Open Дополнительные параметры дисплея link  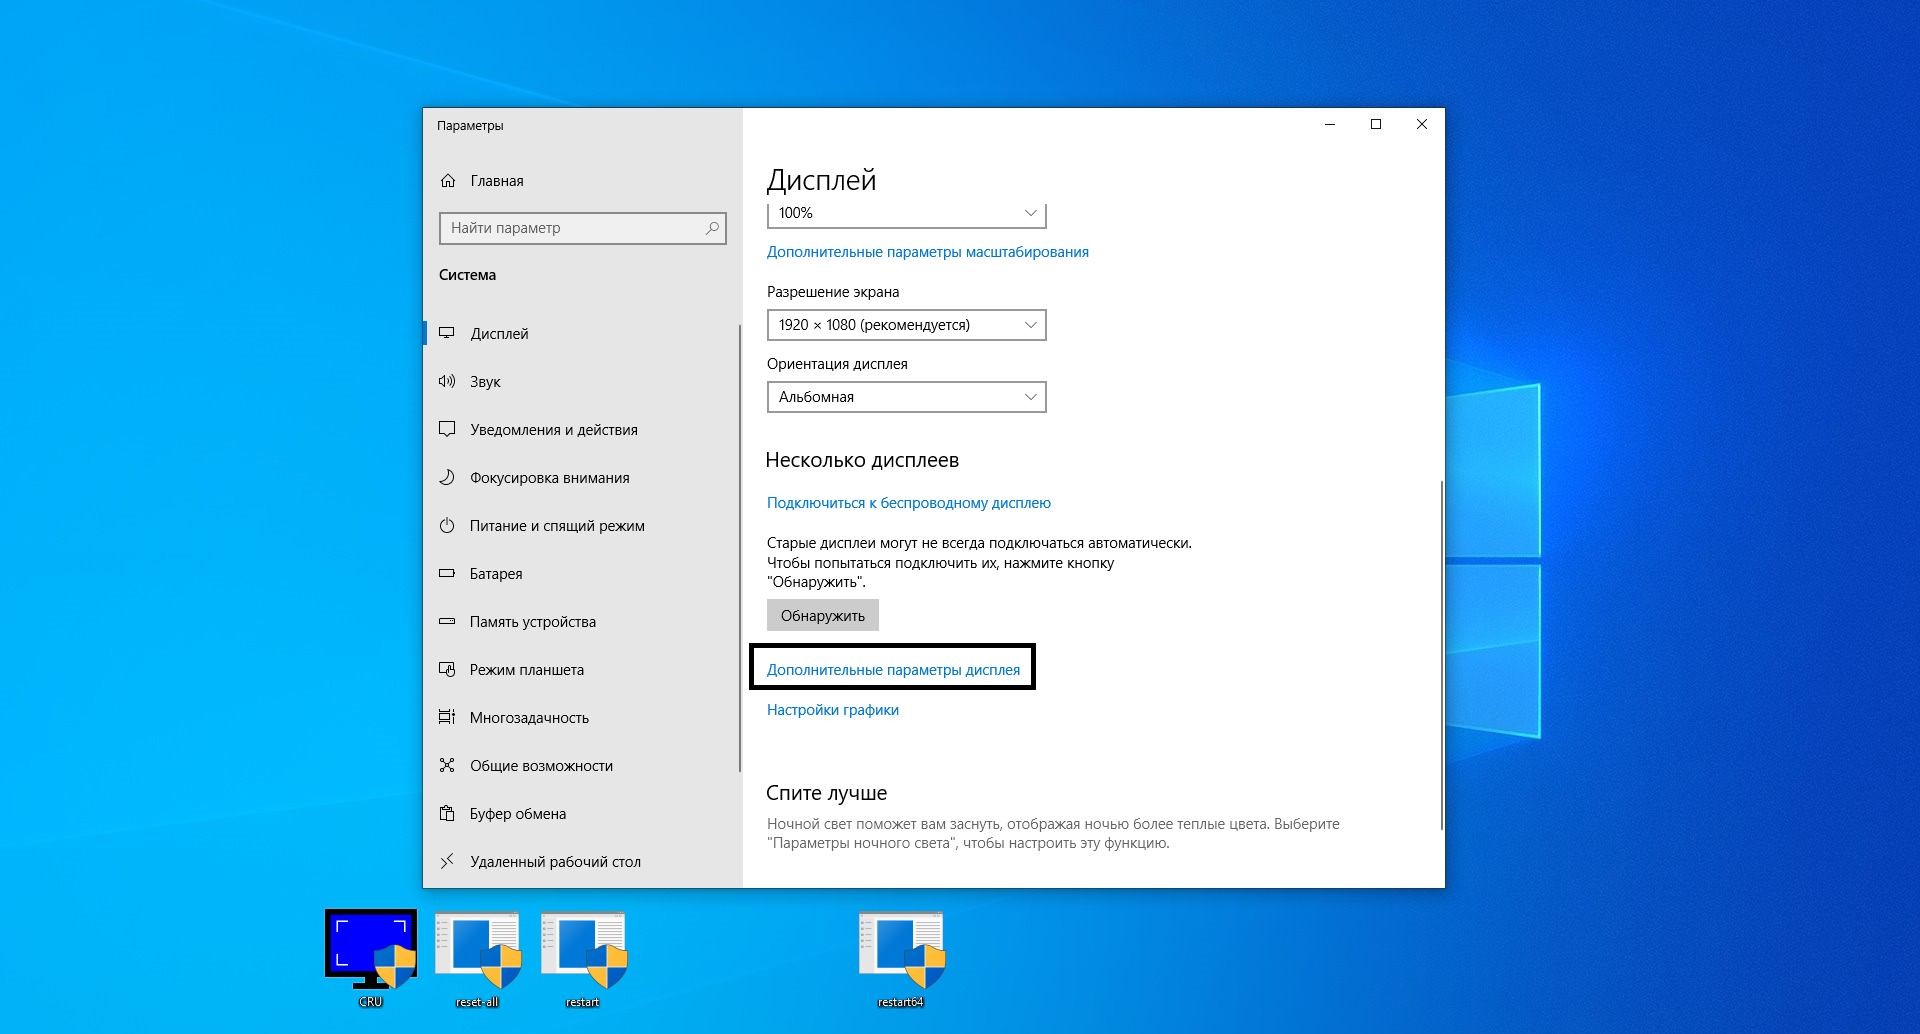click(893, 670)
